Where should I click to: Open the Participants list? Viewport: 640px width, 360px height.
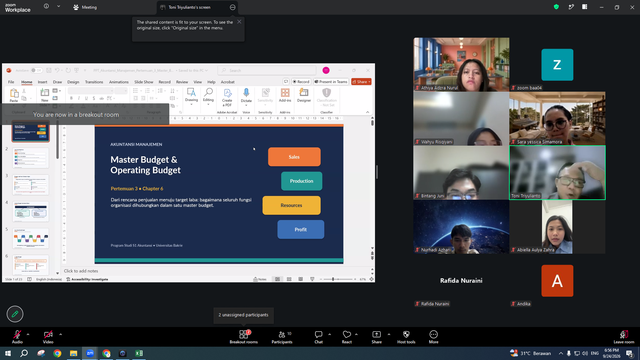click(282, 337)
